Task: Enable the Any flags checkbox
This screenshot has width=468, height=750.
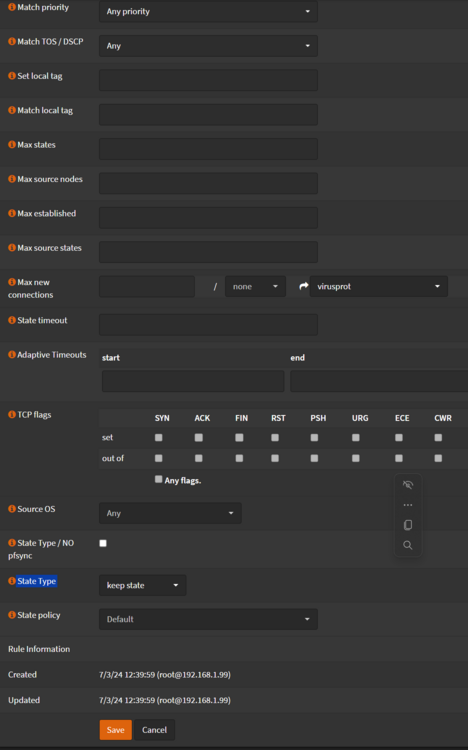Action: pos(158,479)
